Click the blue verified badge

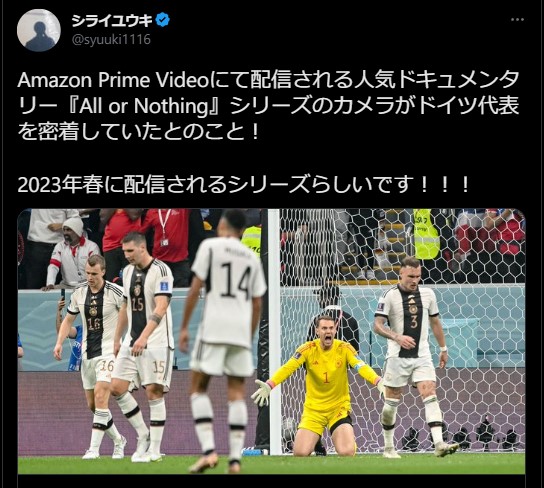pos(162,20)
